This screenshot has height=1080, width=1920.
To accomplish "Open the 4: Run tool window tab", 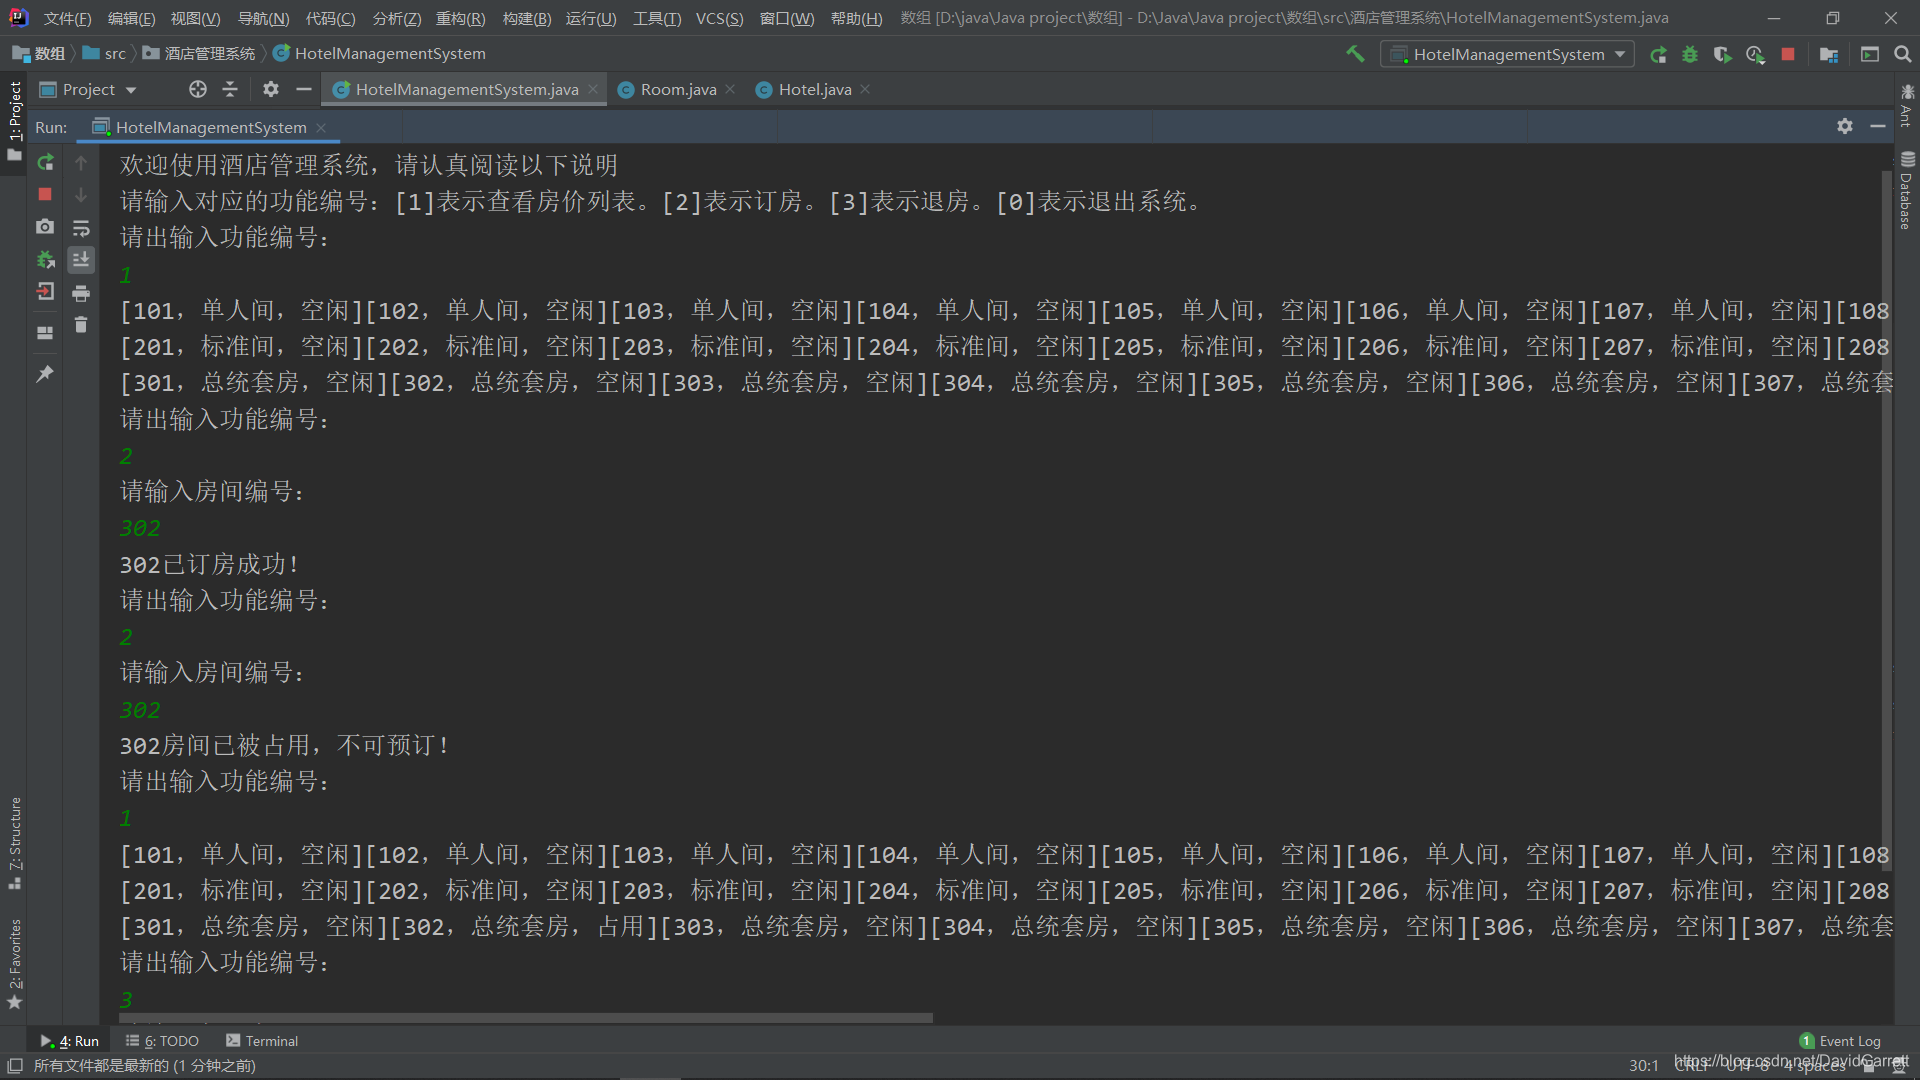I will tap(70, 1041).
